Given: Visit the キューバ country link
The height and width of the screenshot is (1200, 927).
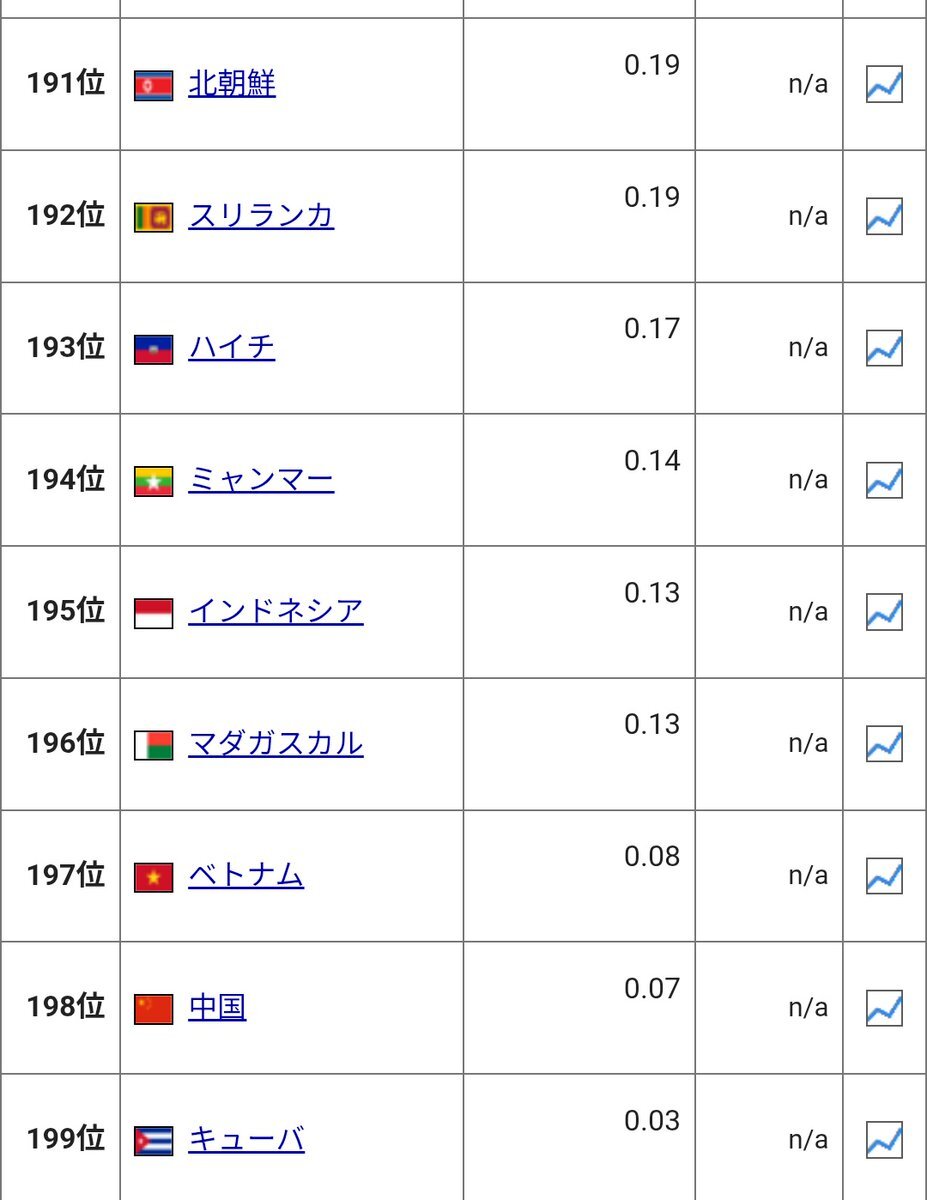Looking at the screenshot, I should coord(245,1140).
